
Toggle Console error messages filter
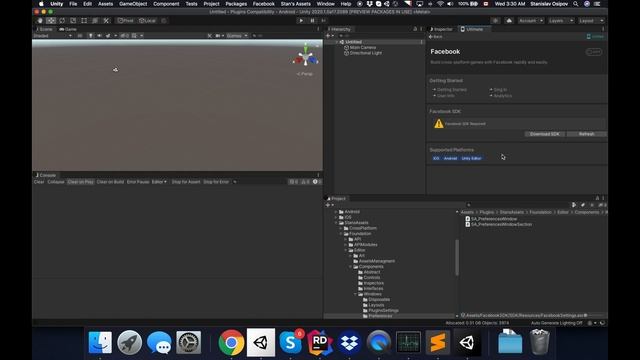(317, 182)
